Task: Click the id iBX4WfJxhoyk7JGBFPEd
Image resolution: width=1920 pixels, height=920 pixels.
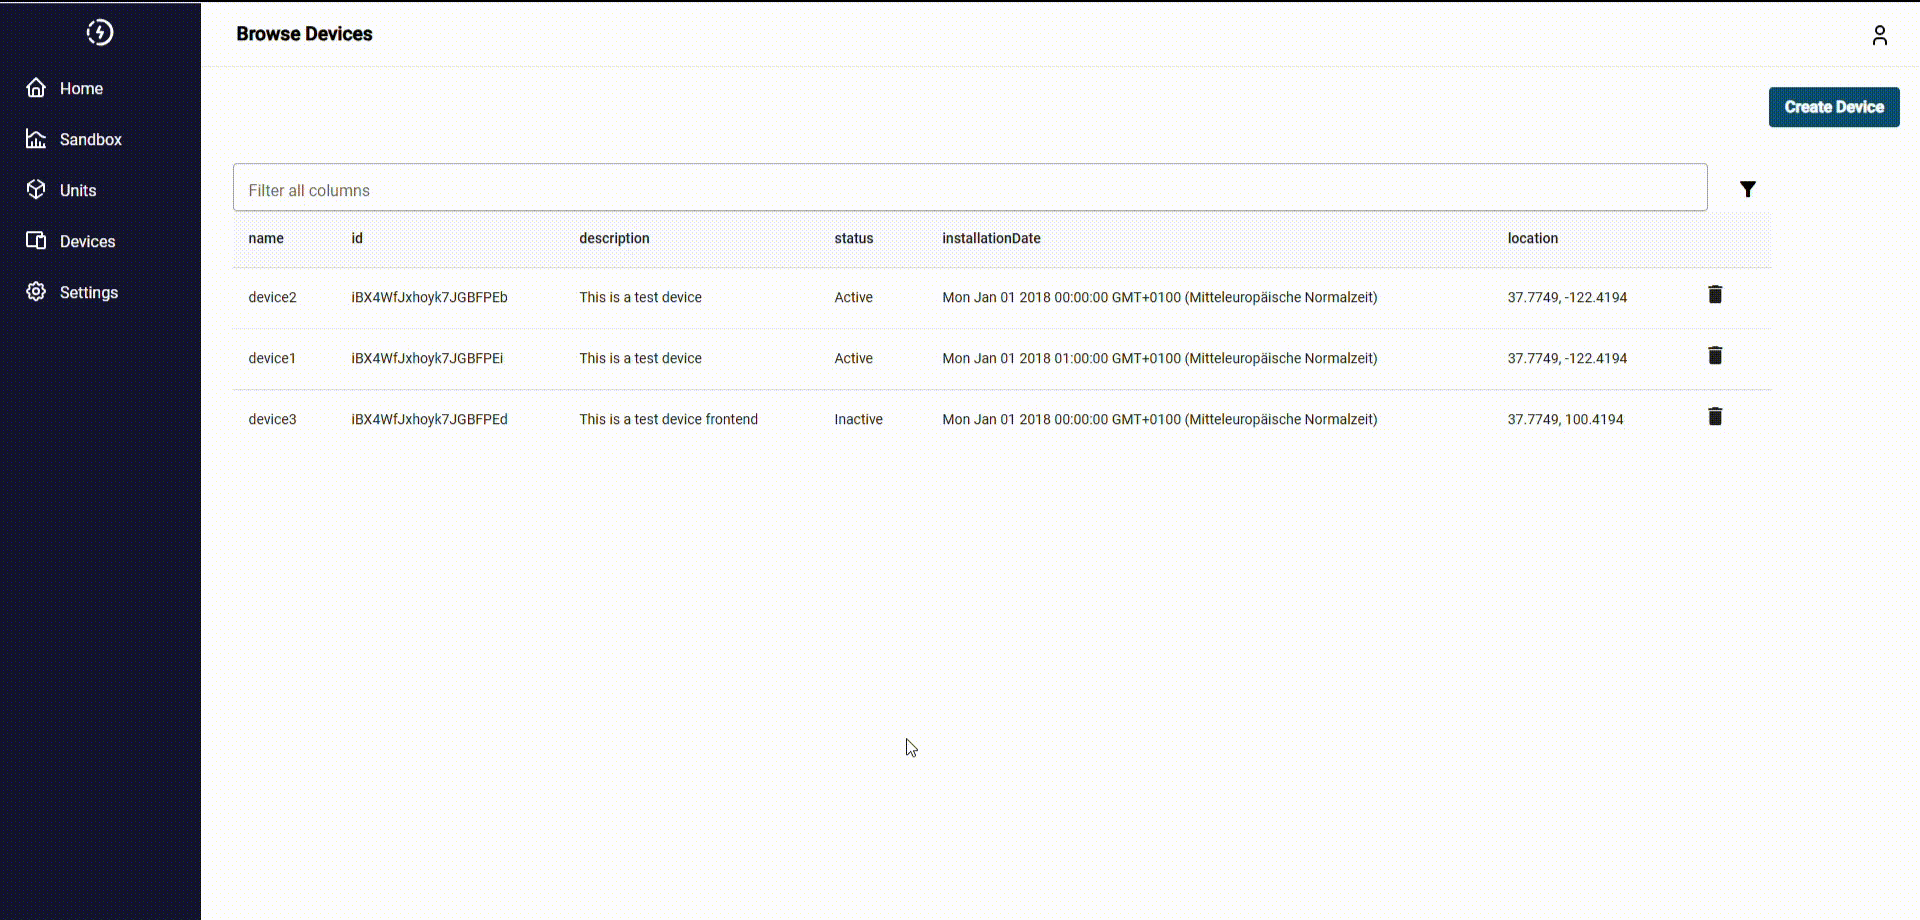Action: (429, 419)
